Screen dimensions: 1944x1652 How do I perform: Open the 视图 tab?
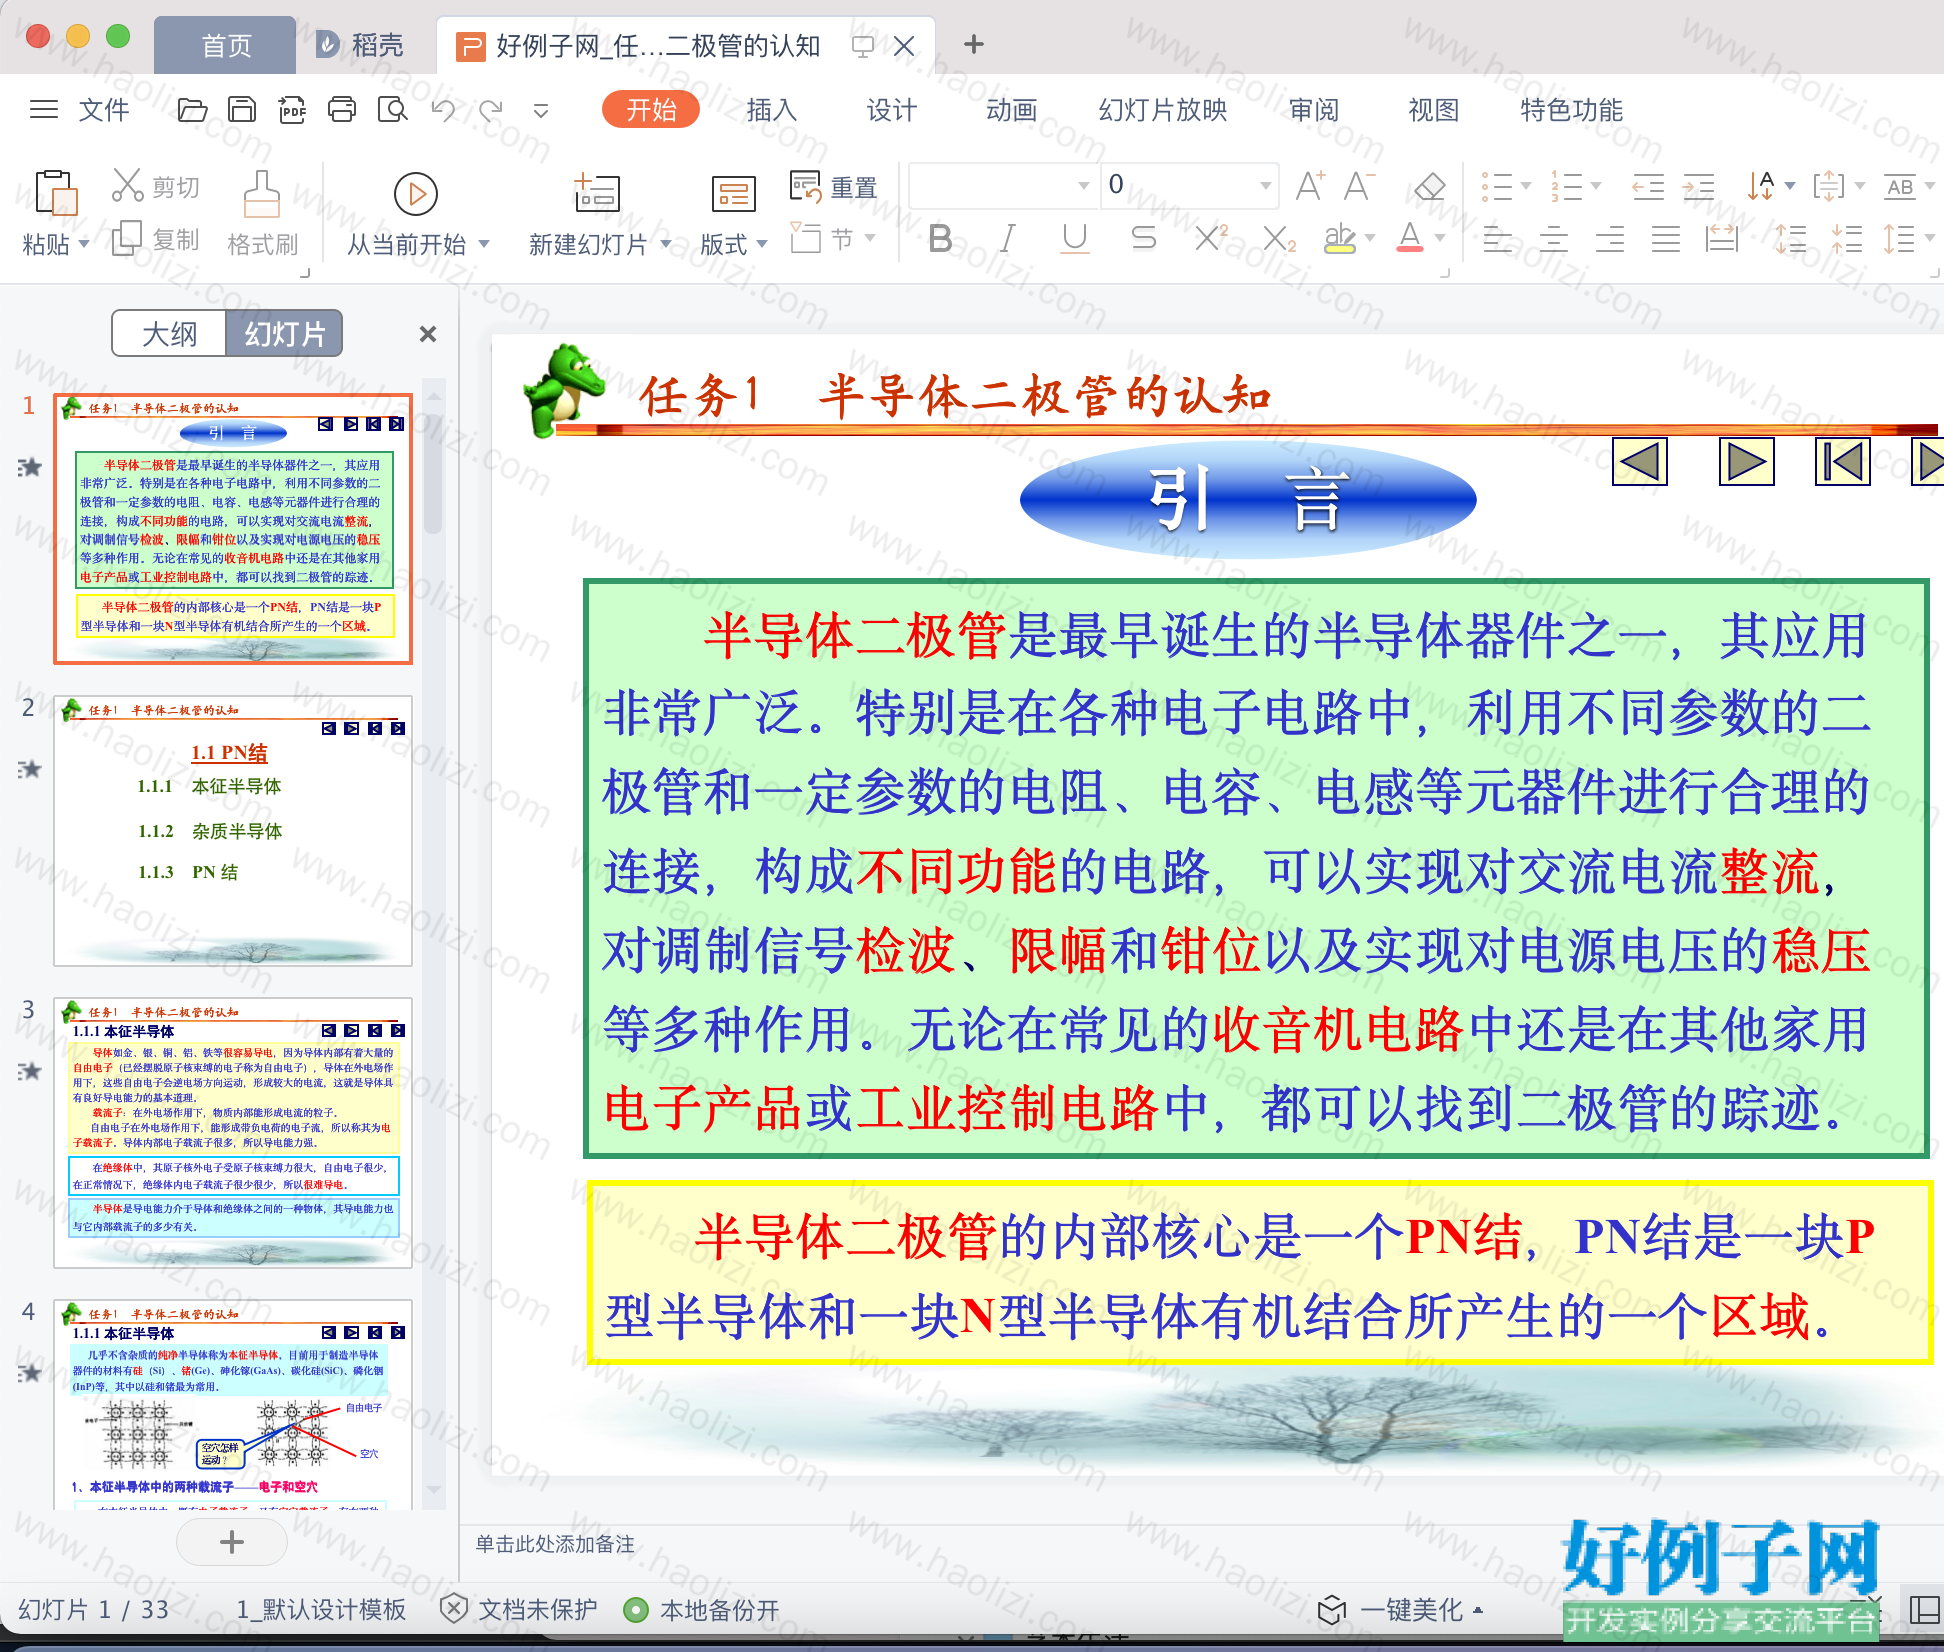1433,110
